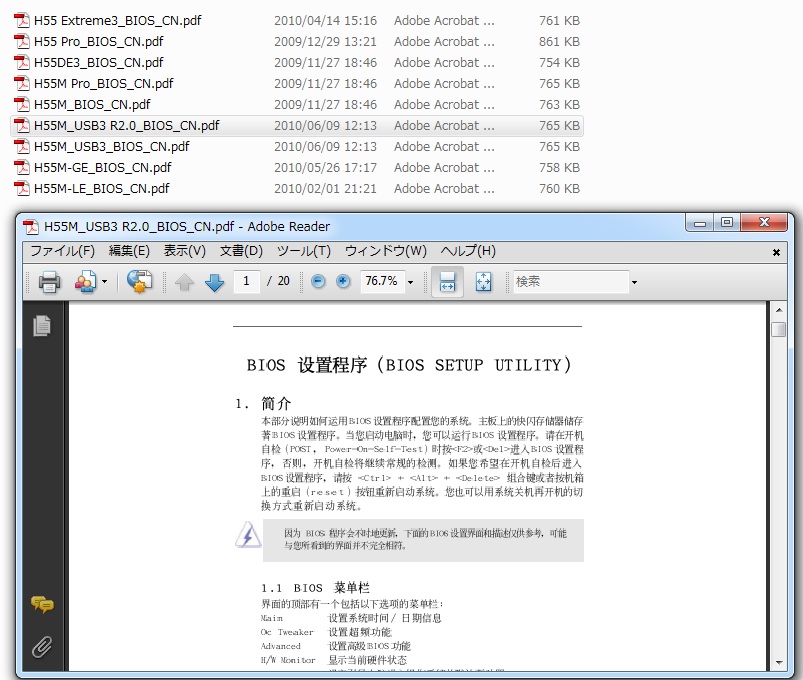The width and height of the screenshot is (803, 680).
Task: Select file H55M Pro_BIOS_CN.pdf
Action: (x=103, y=83)
